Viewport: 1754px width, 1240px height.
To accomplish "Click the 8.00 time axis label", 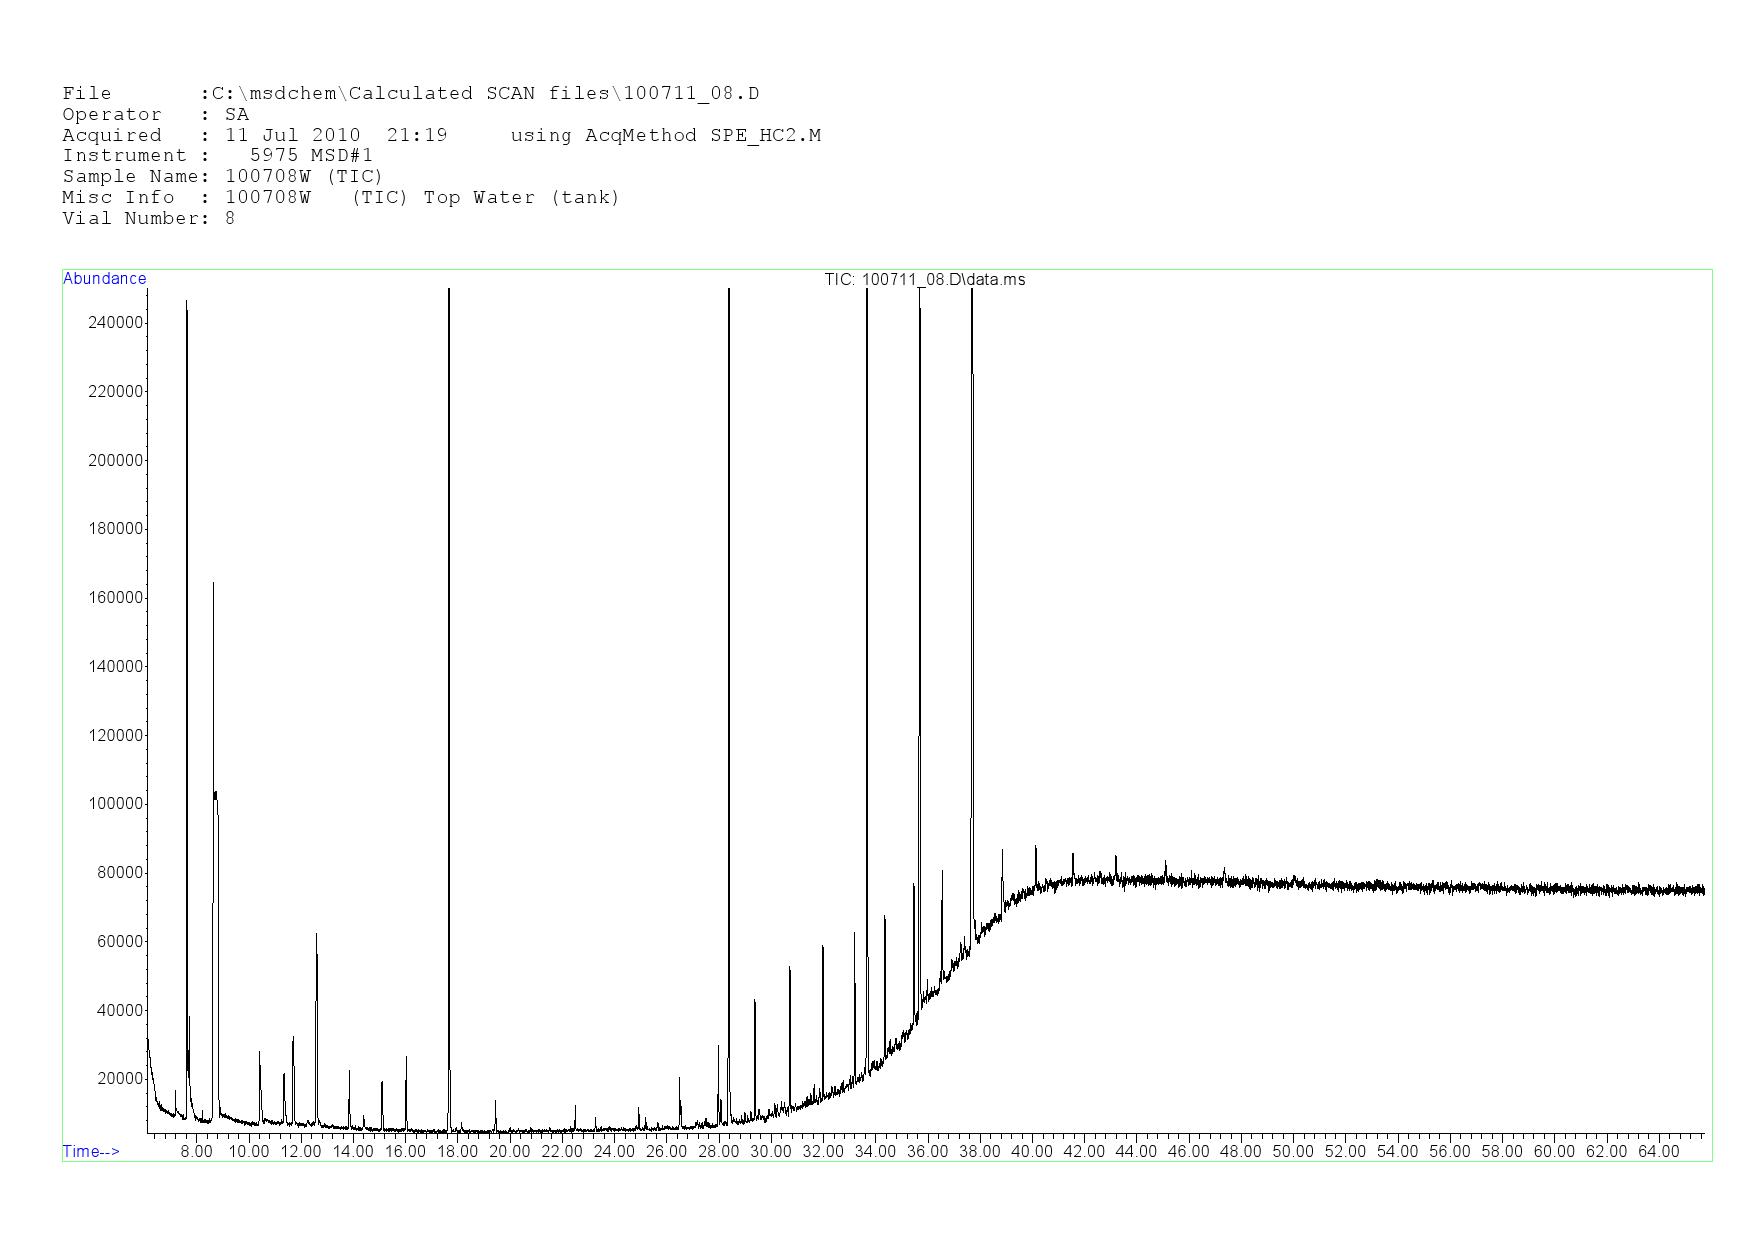I will (x=196, y=1152).
